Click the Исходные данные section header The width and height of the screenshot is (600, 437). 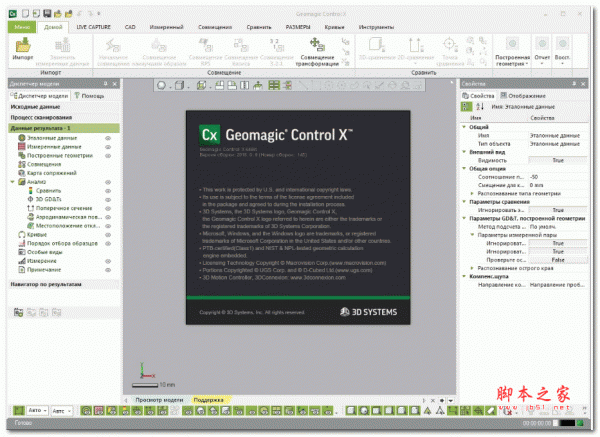pos(64,107)
